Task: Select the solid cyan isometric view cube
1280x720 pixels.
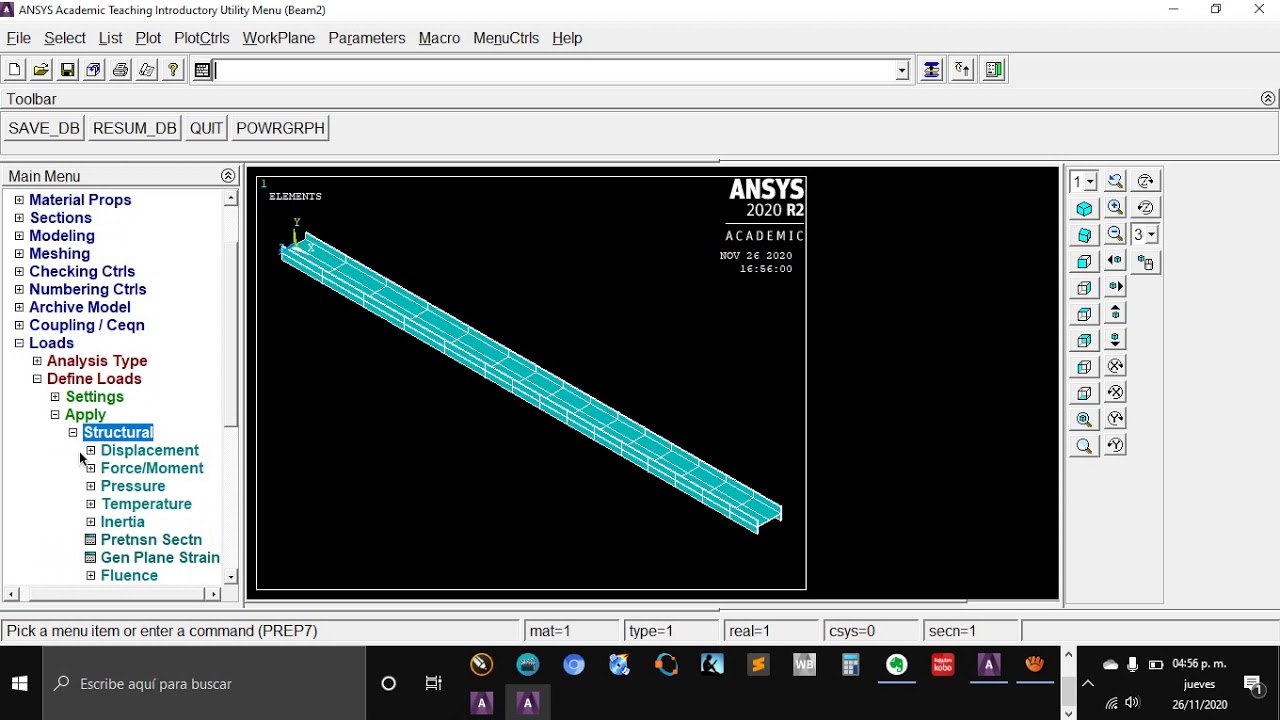Action: click(1084, 208)
